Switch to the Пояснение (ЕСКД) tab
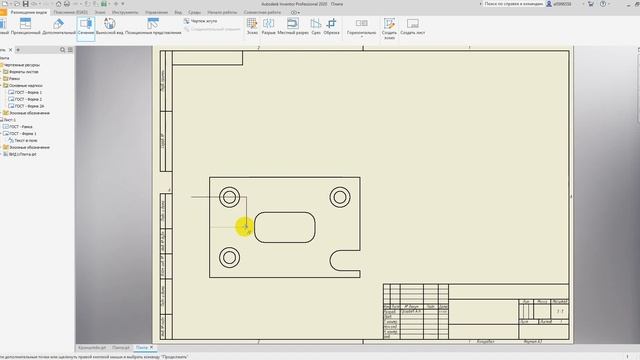Viewport: 640px width, 360px height. point(71,12)
